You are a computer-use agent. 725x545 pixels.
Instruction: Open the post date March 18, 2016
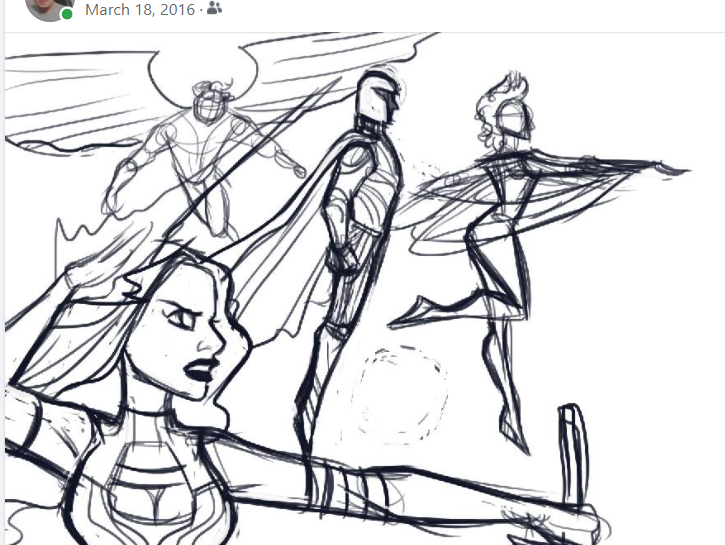coord(140,10)
